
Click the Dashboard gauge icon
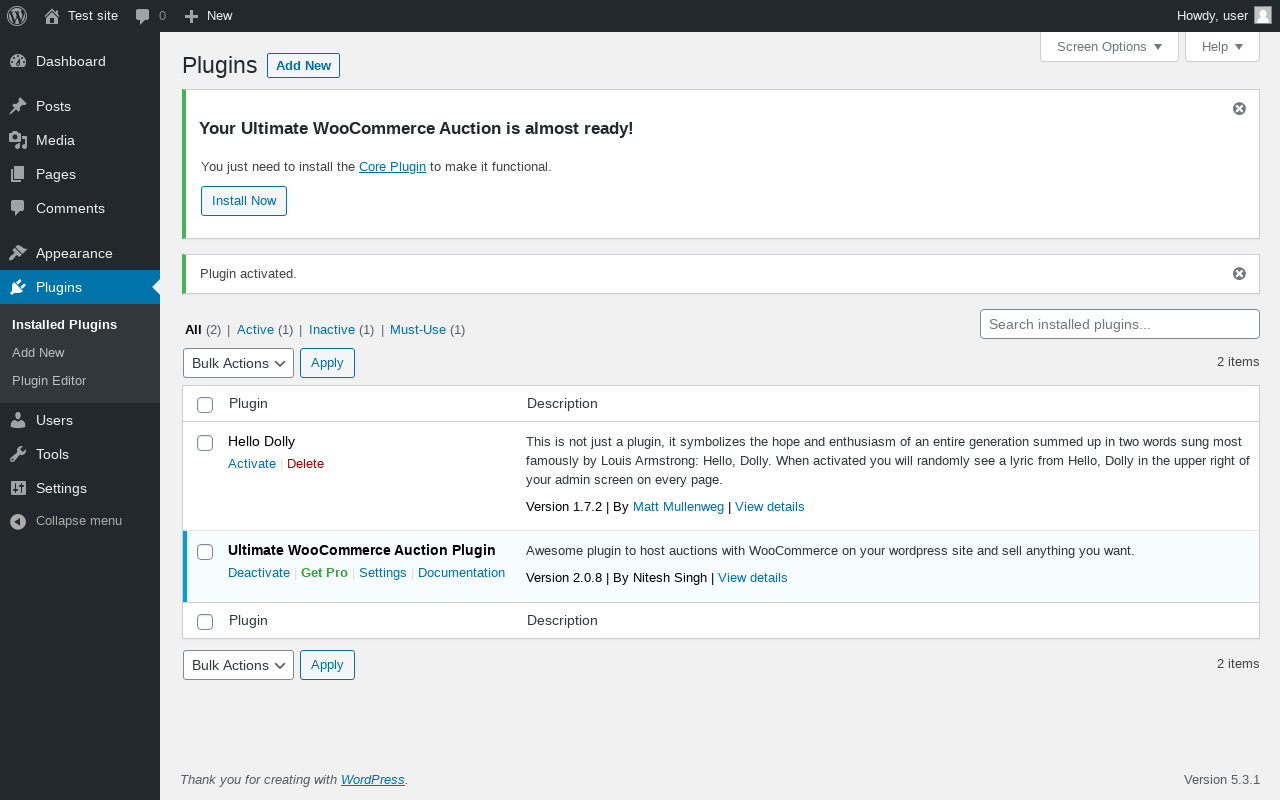[x=18, y=61]
